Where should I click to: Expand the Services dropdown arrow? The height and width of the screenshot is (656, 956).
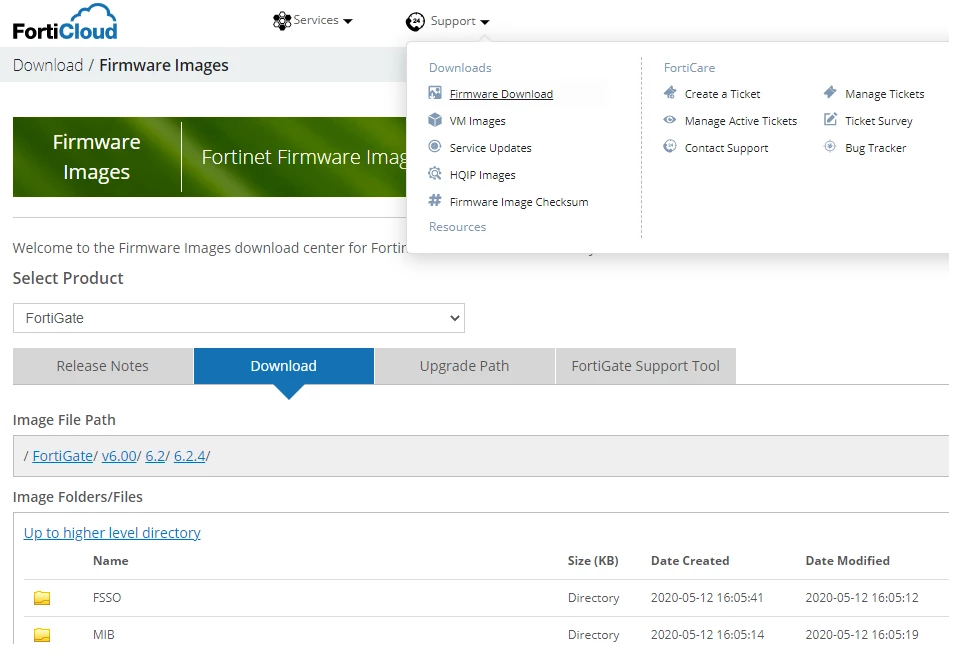pos(348,21)
